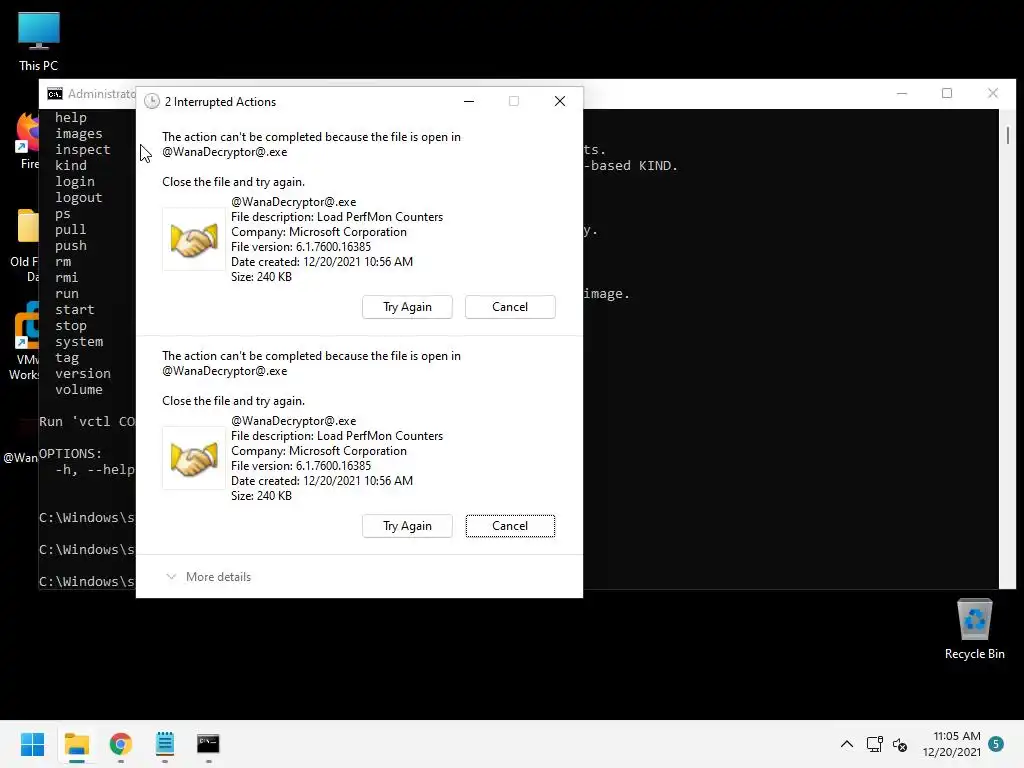The height and width of the screenshot is (768, 1024).
Task: Open the Notepad taskbar icon
Action: pyautogui.click(x=165, y=744)
